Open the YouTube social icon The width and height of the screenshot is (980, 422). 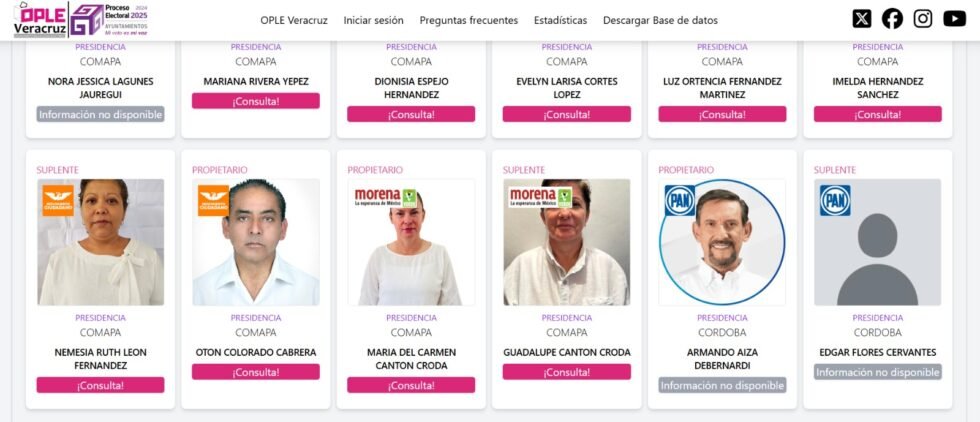pyautogui.click(x=954, y=19)
